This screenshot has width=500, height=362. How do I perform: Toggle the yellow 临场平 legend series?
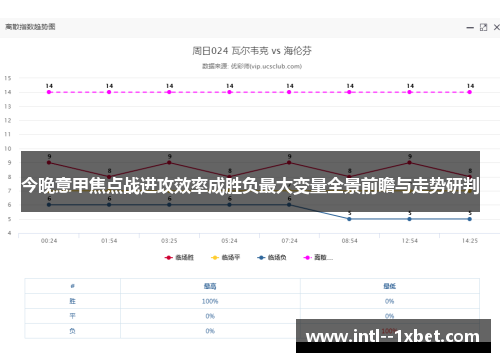tap(225, 257)
